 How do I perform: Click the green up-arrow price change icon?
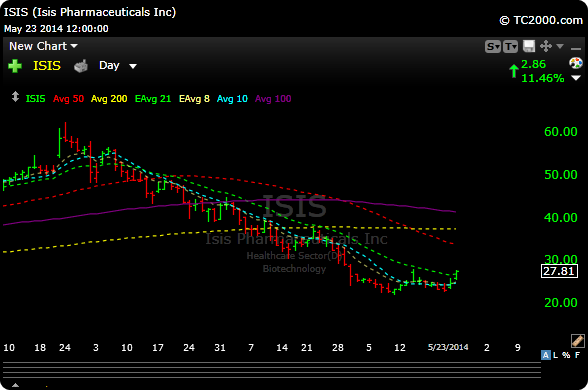(513, 70)
